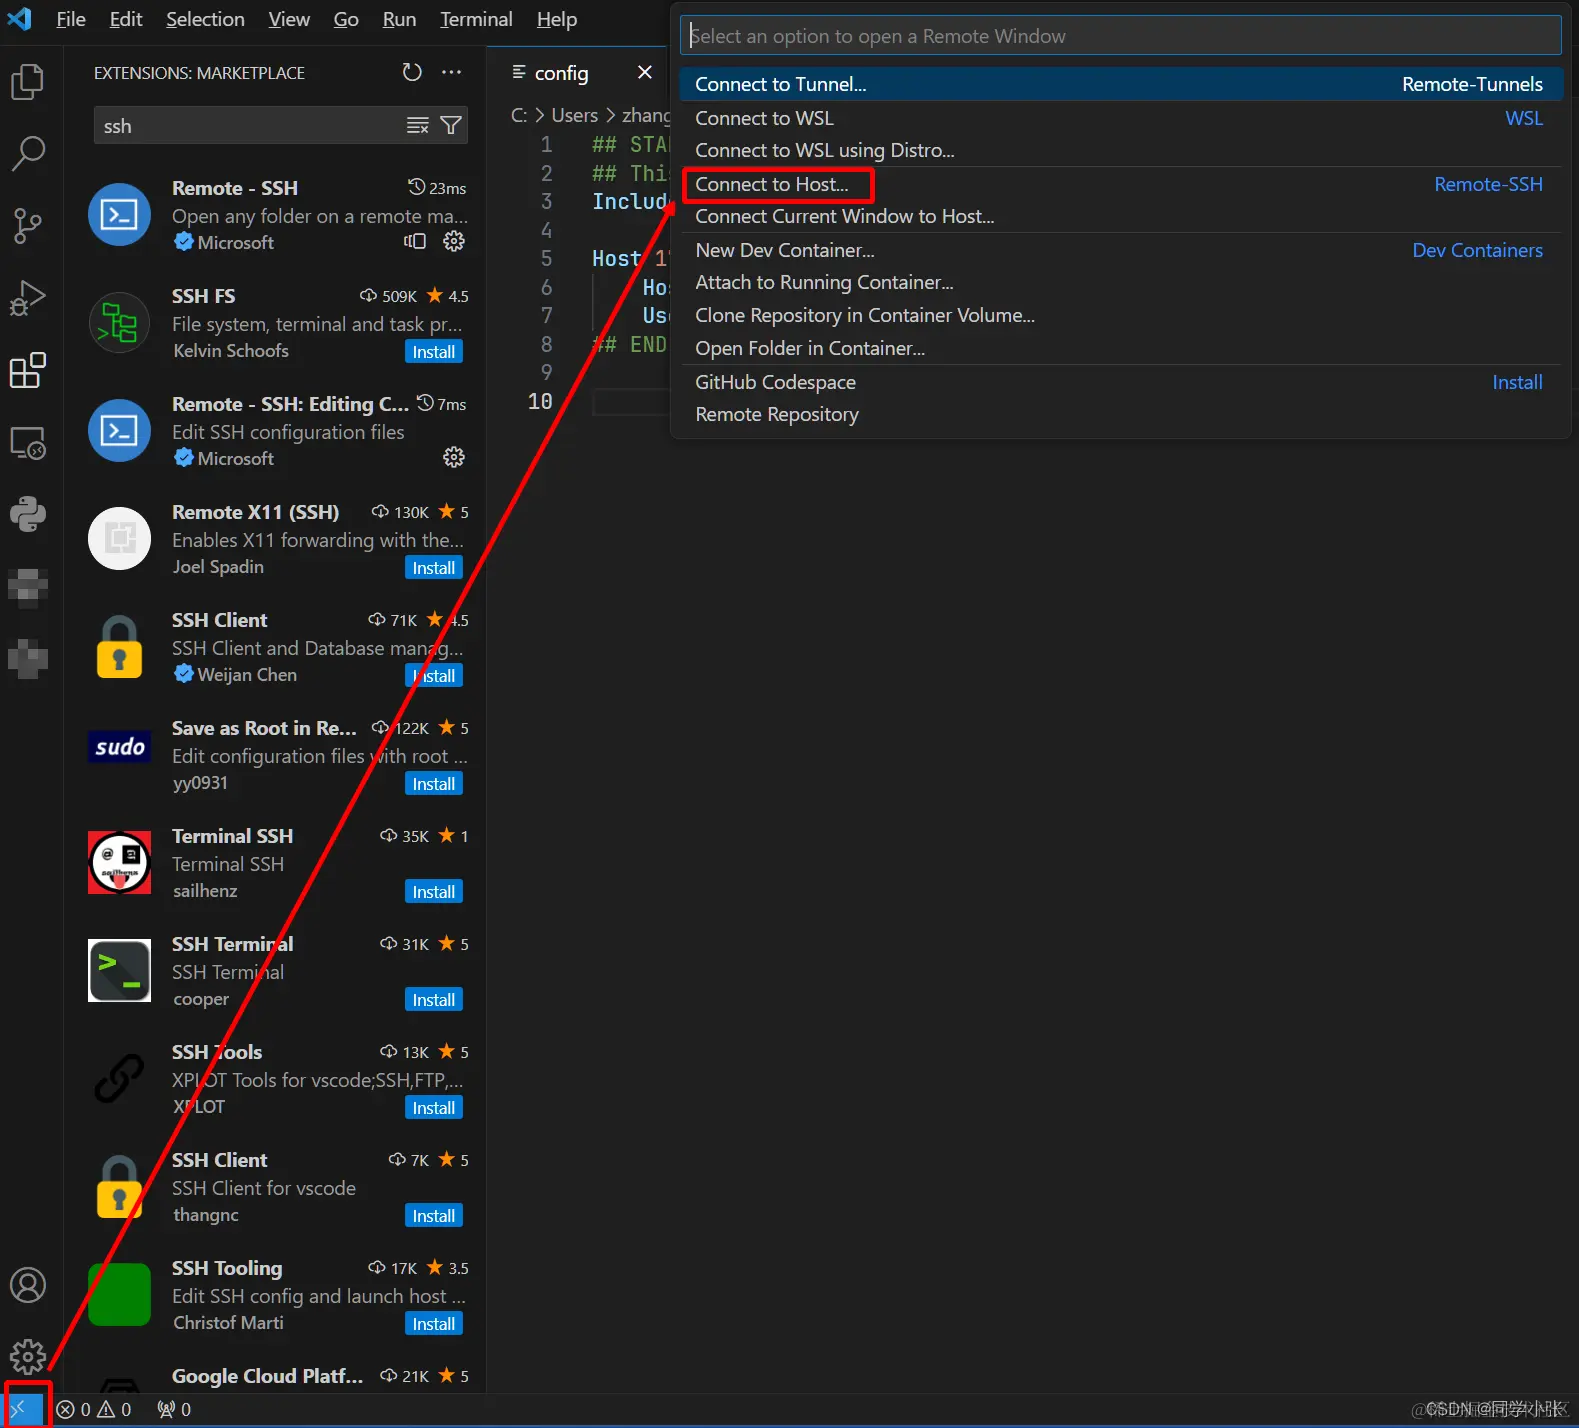Open the Help menu

coord(557,19)
